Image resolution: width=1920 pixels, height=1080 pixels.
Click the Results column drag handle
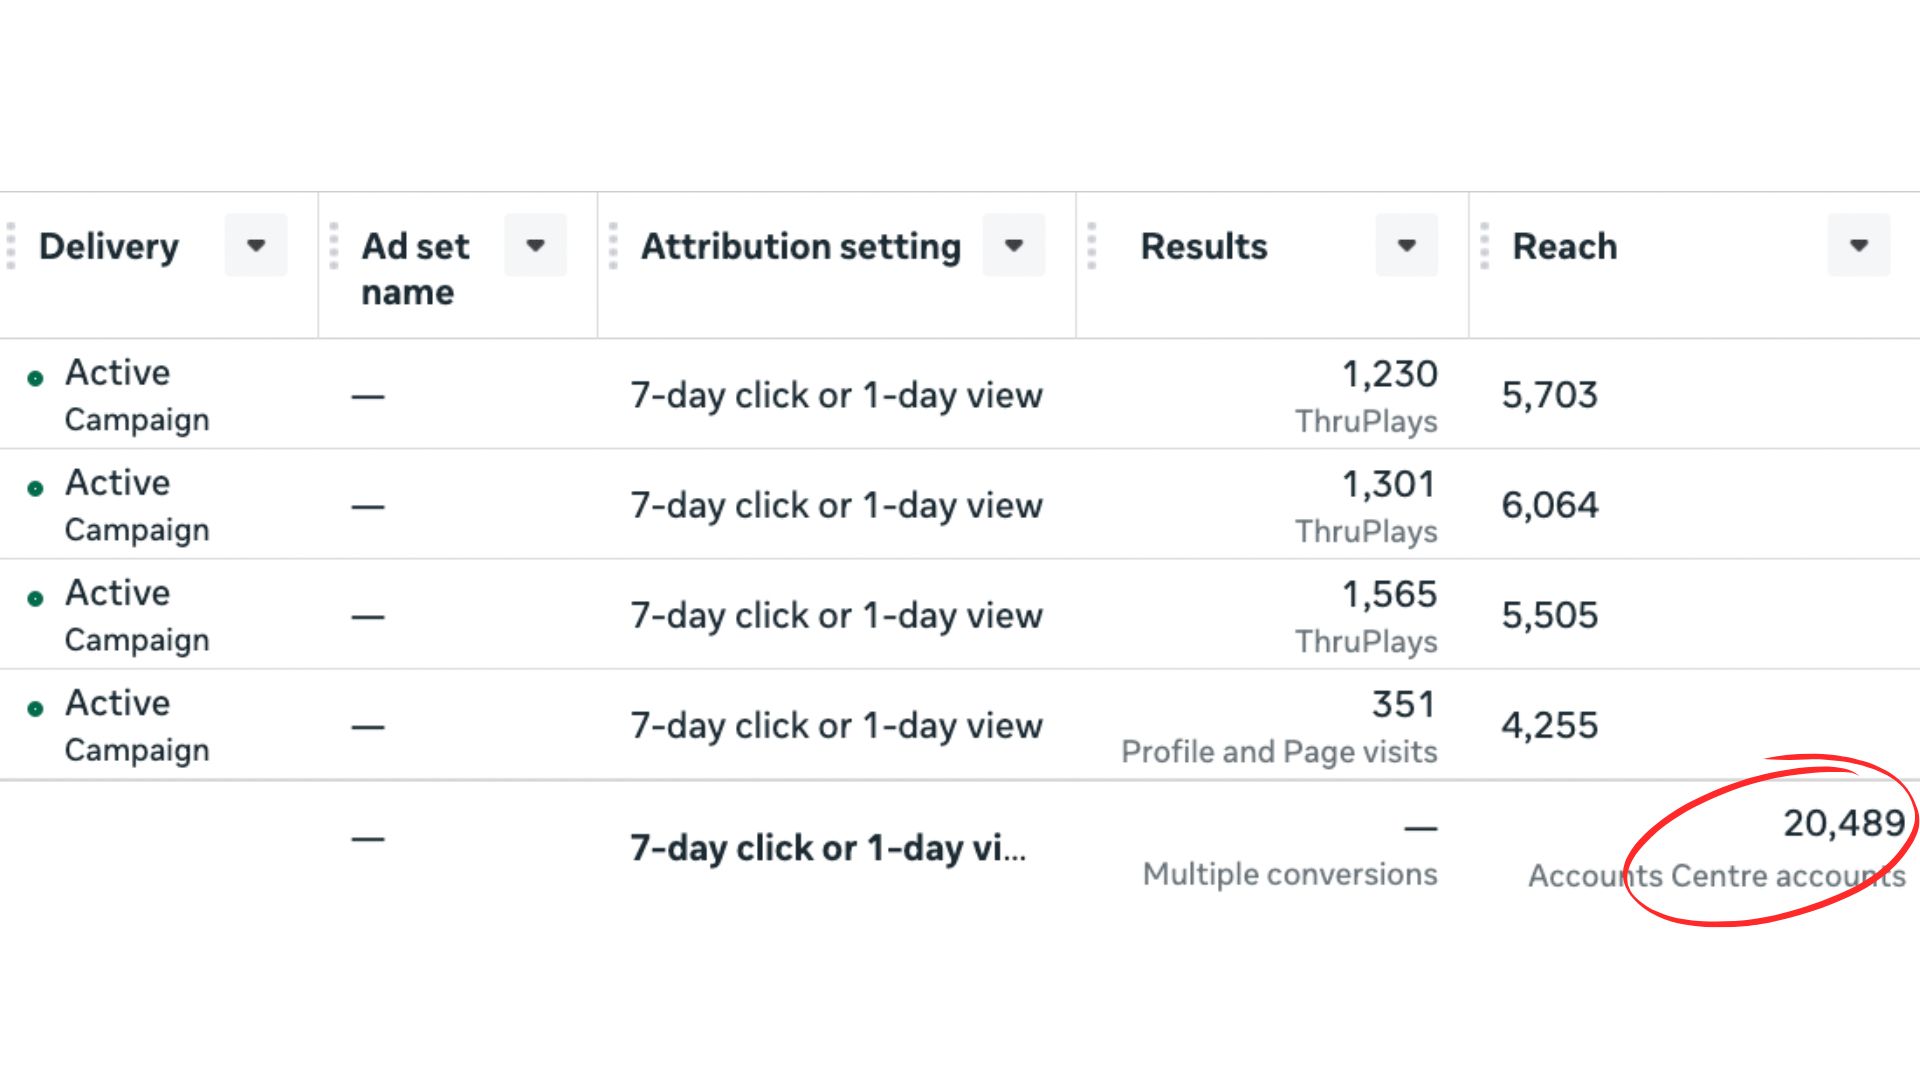(x=1092, y=246)
